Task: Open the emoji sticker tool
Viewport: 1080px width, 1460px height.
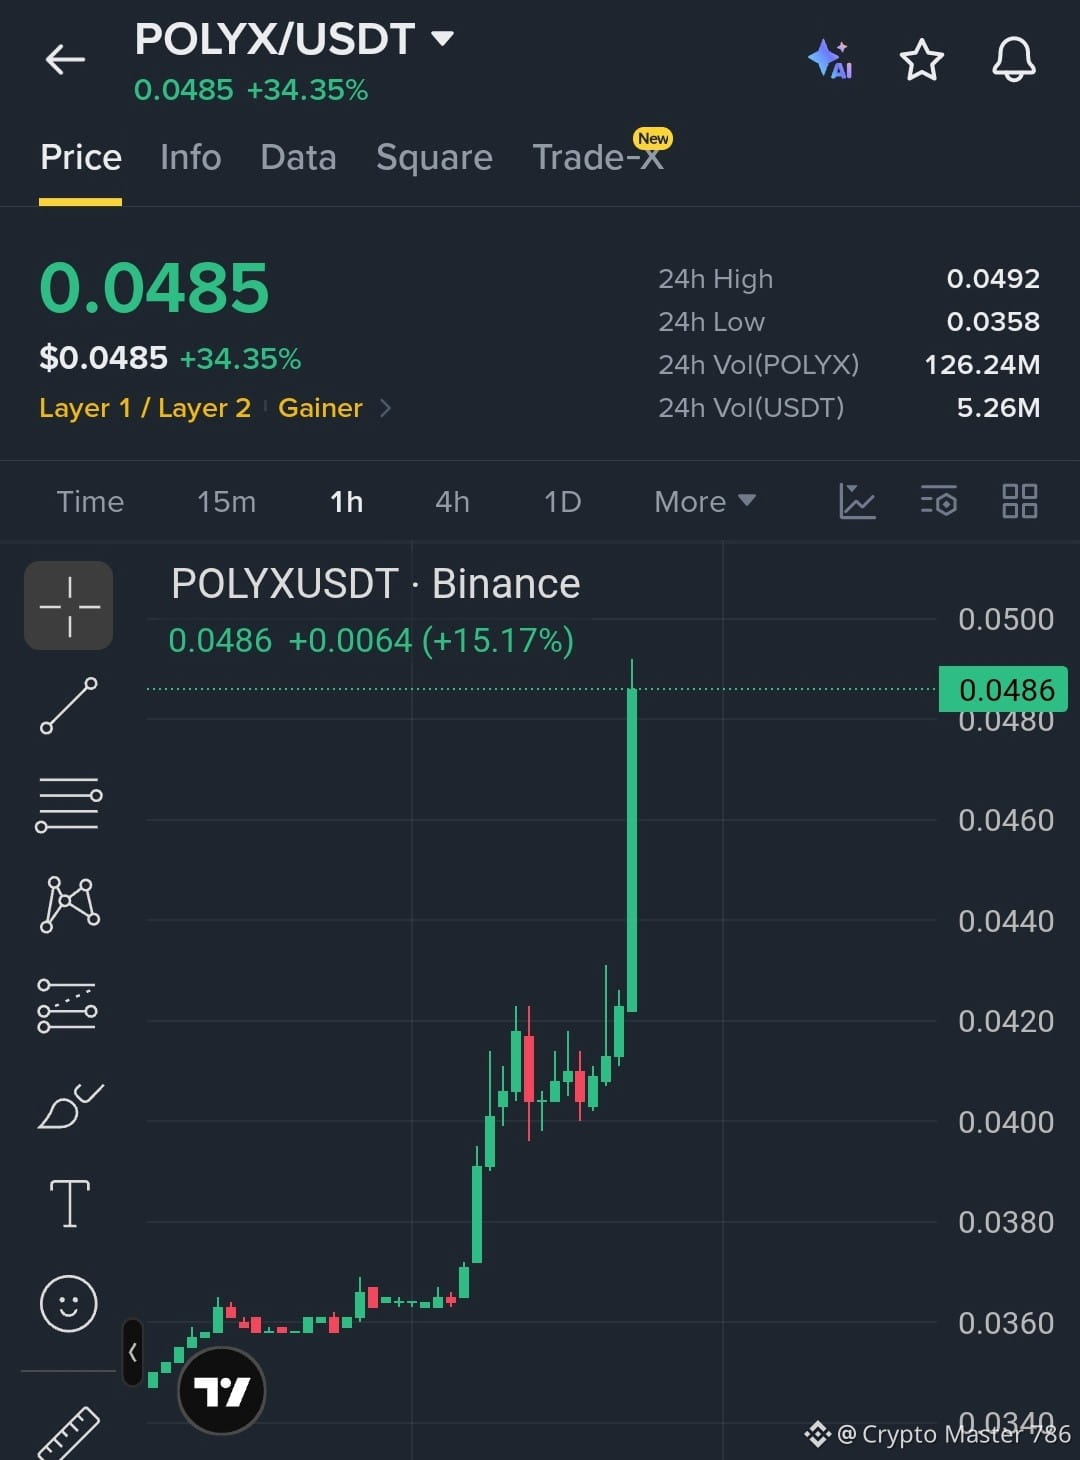Action: 69,1304
